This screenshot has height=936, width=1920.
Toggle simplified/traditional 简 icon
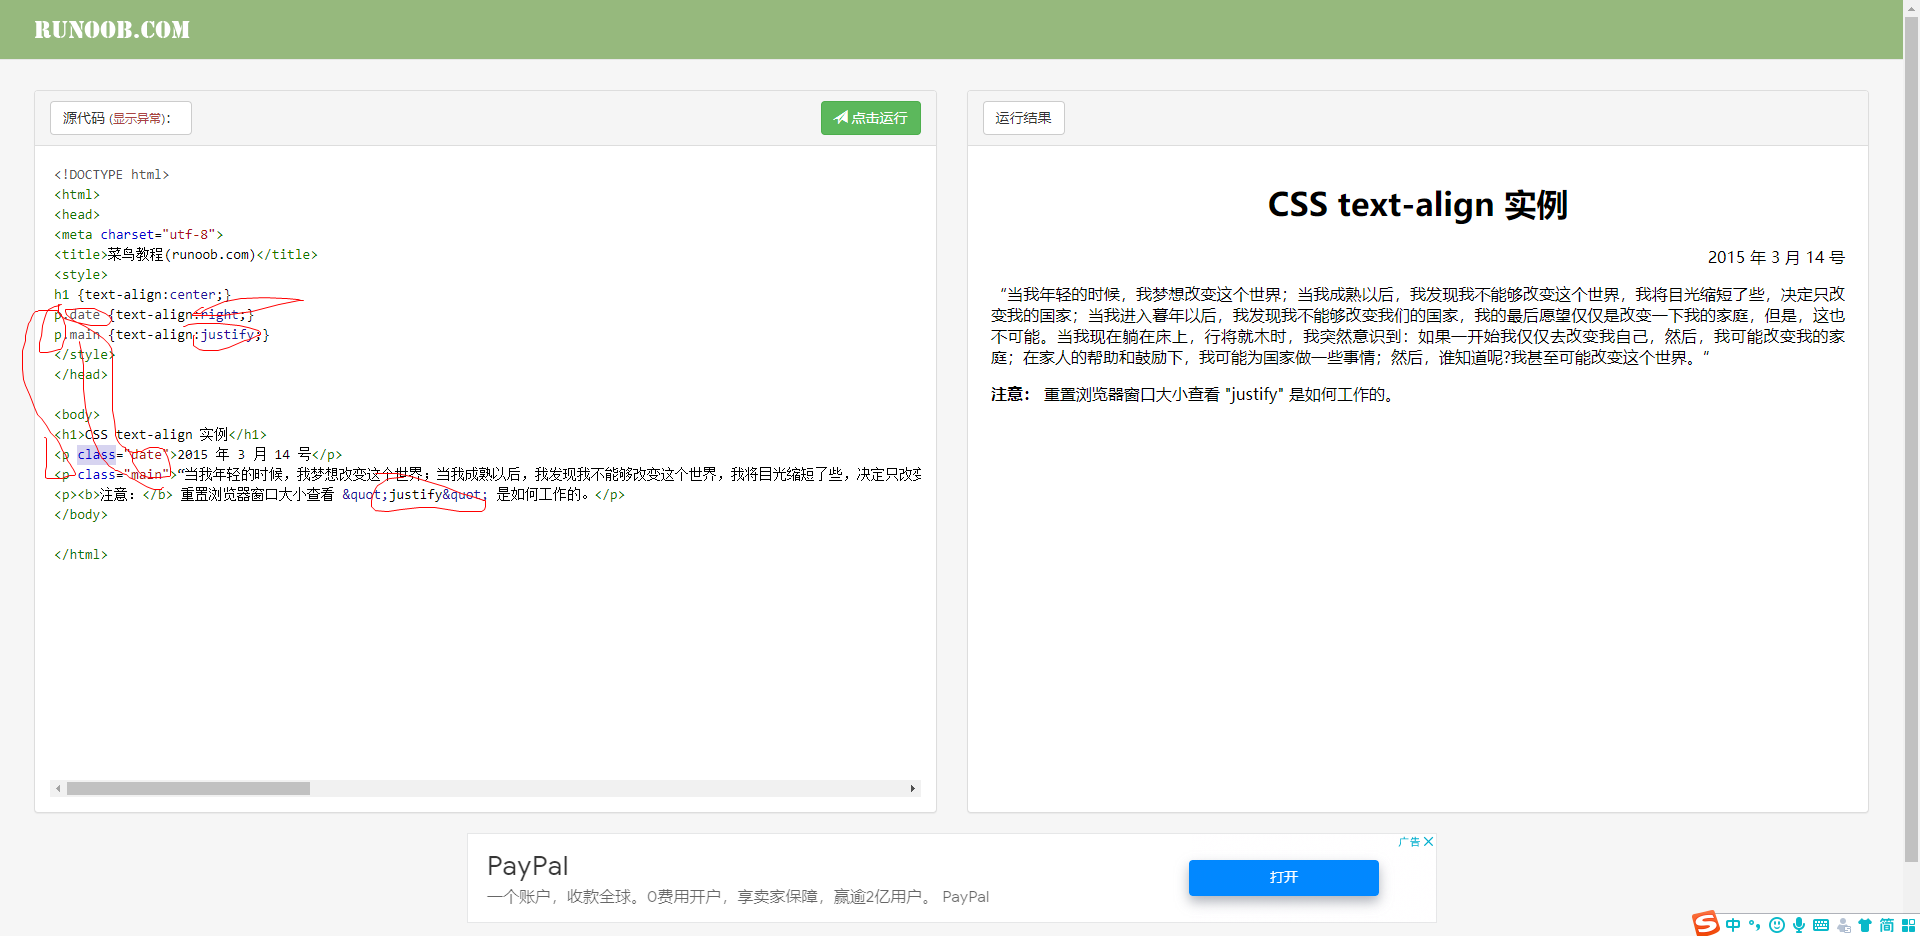[1887, 925]
